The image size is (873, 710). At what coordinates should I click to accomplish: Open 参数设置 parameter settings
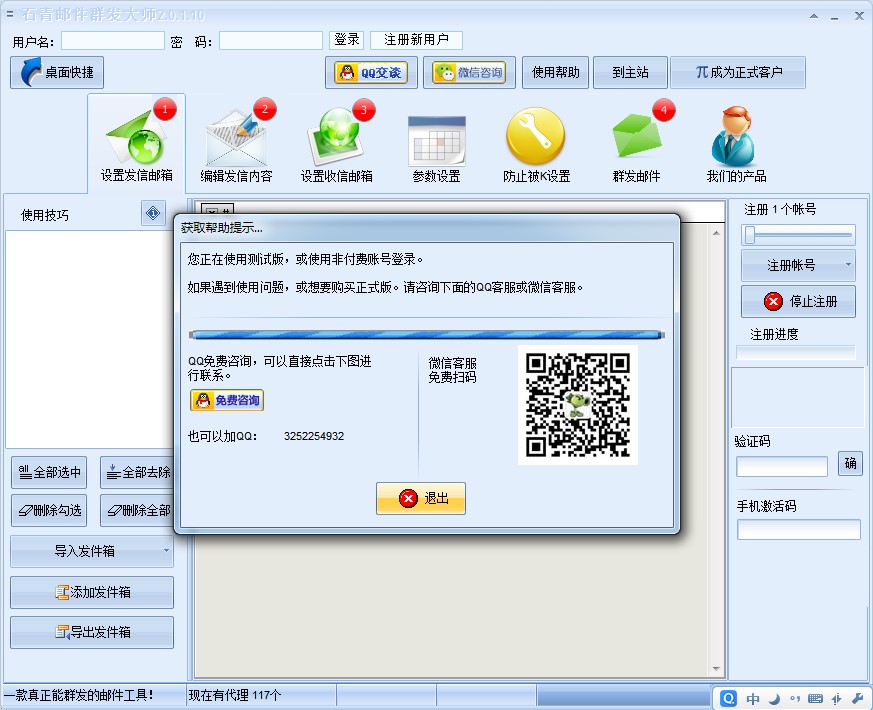coord(437,143)
